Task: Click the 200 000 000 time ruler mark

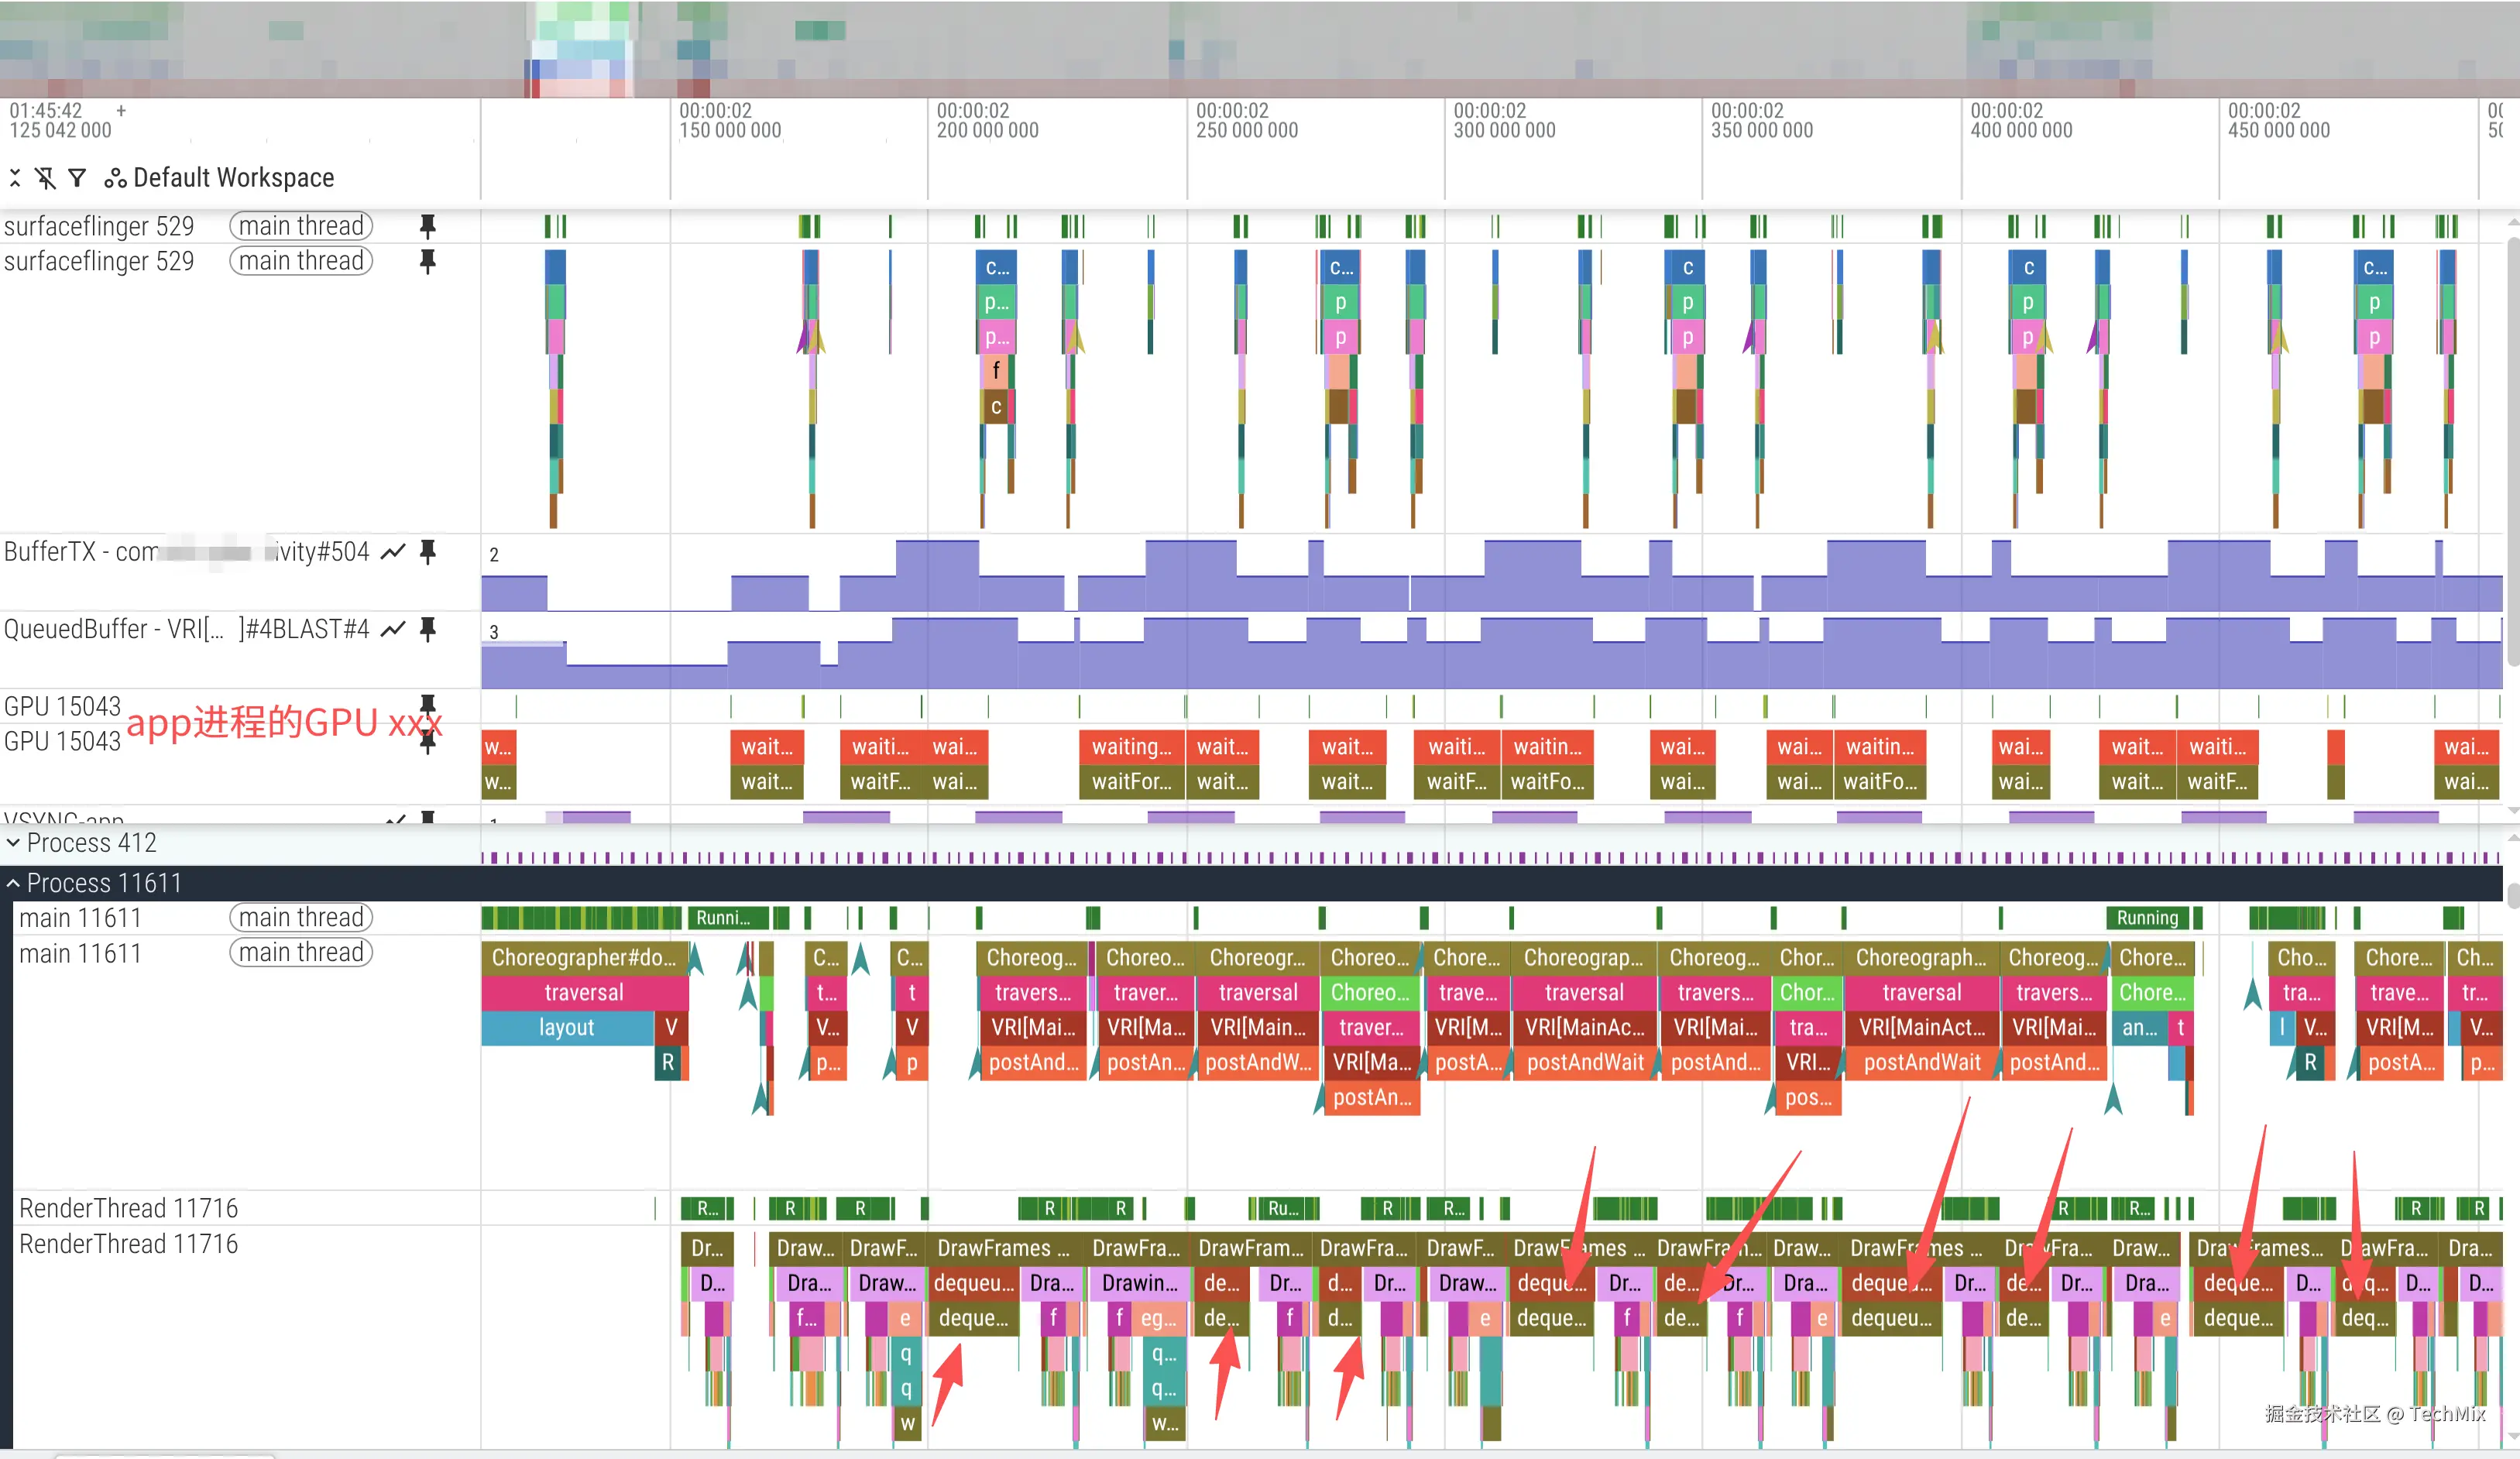Action: tap(988, 130)
